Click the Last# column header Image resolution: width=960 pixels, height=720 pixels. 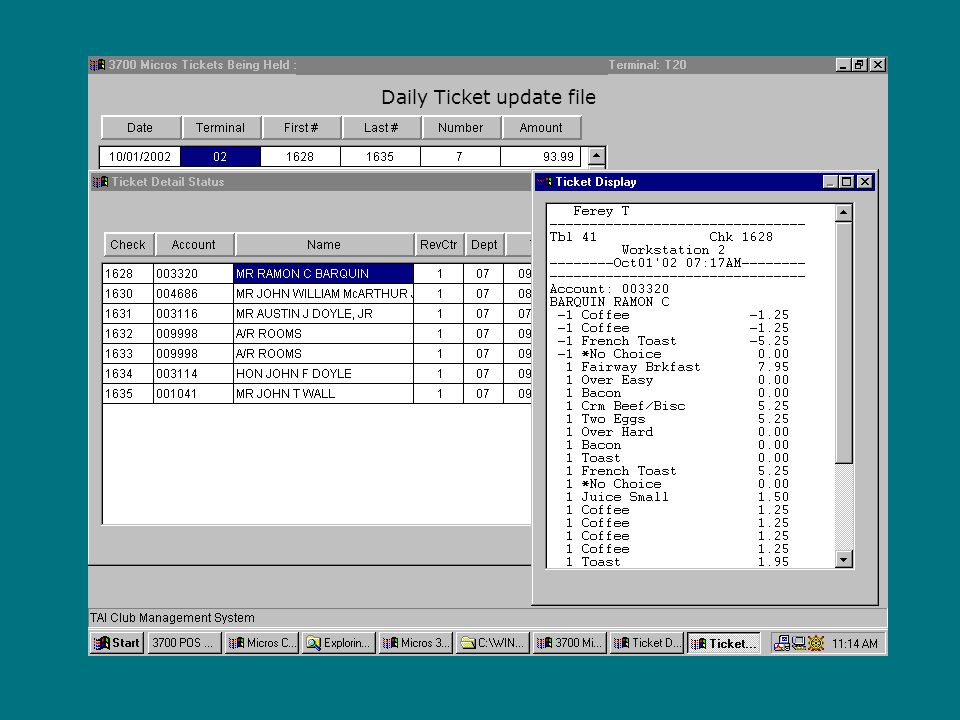(381, 127)
